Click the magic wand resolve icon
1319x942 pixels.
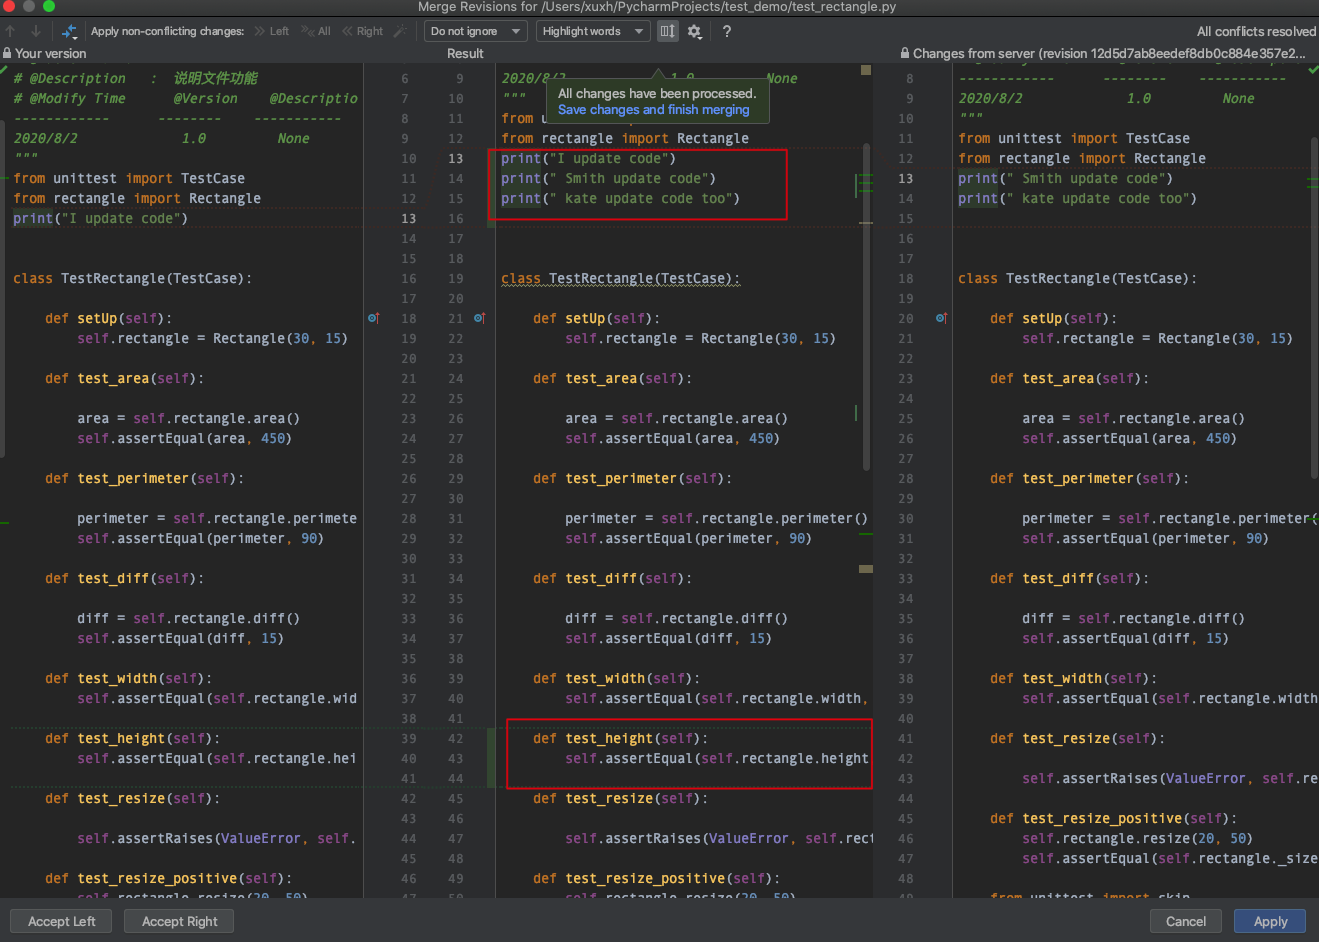pos(400,31)
